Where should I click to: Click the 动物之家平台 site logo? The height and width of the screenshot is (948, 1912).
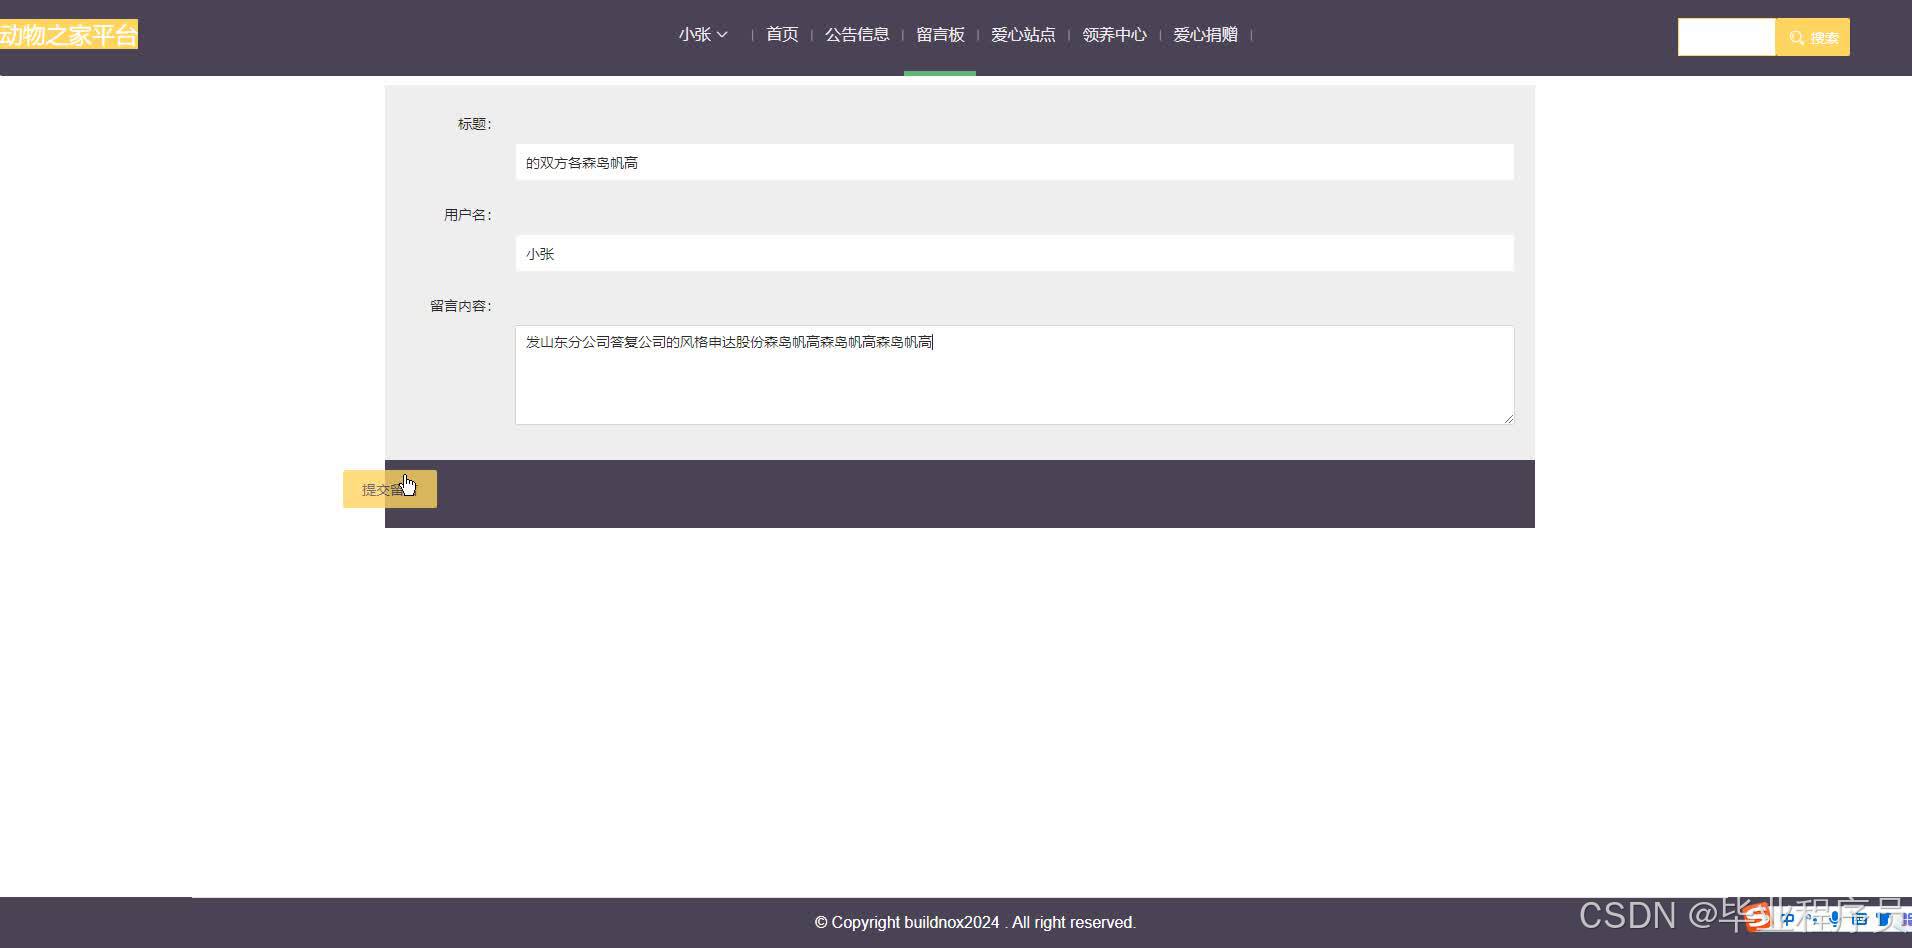click(x=69, y=35)
